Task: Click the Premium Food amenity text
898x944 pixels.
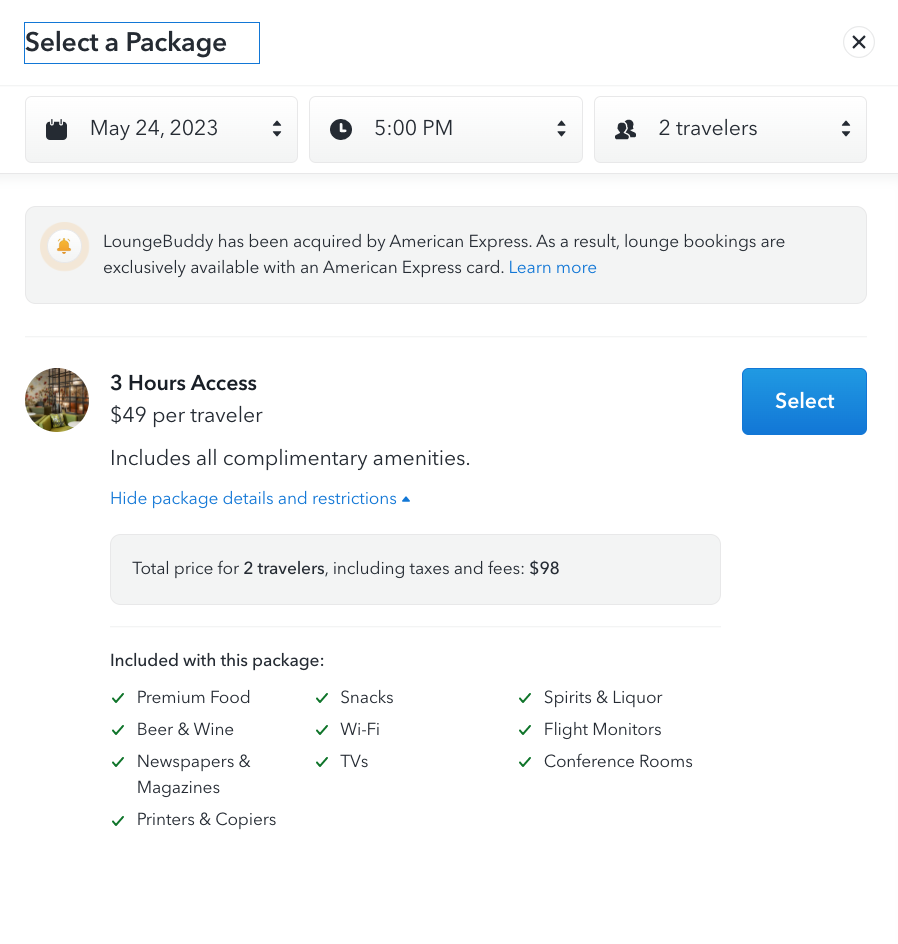Action: click(193, 697)
